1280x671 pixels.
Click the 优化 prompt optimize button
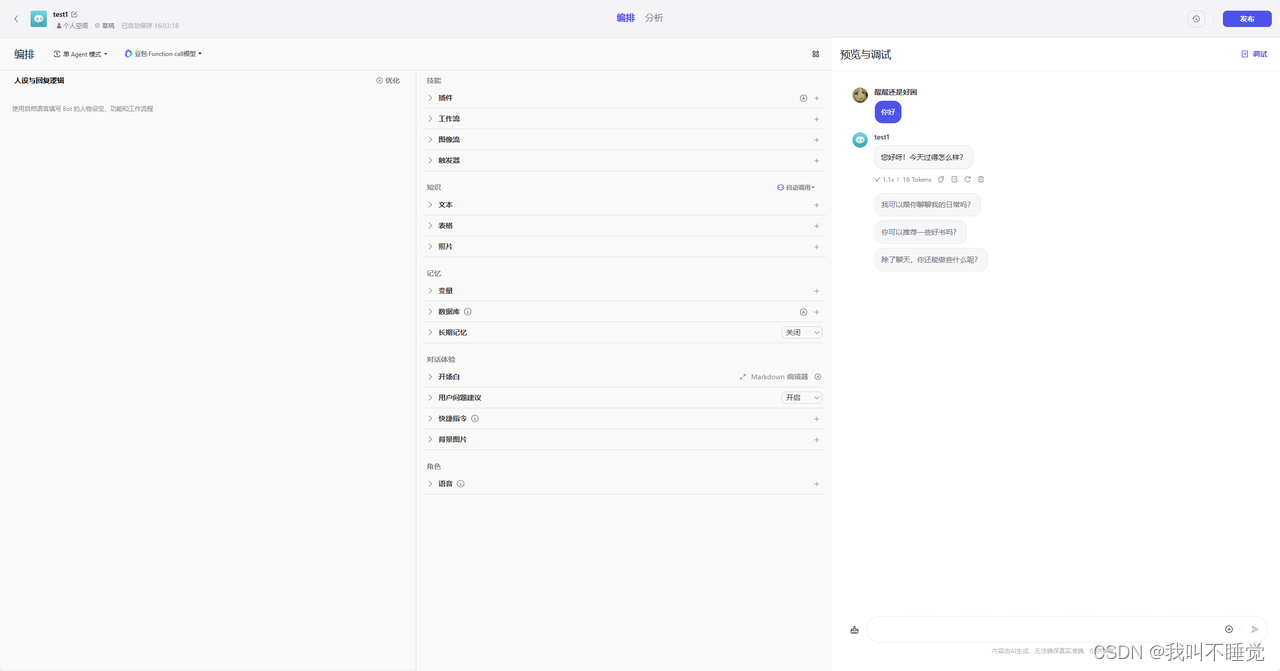click(x=388, y=81)
